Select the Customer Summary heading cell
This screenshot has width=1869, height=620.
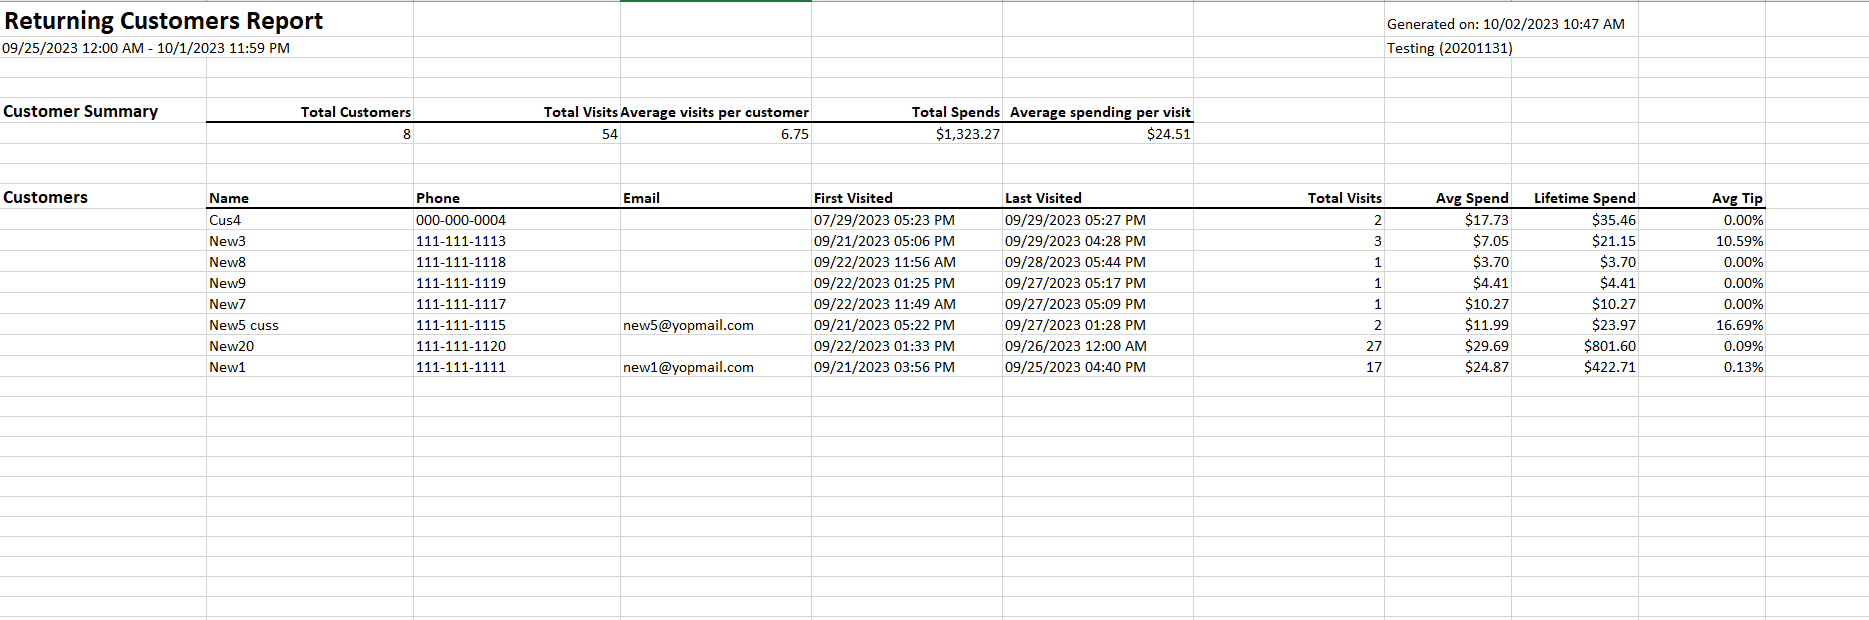click(81, 111)
